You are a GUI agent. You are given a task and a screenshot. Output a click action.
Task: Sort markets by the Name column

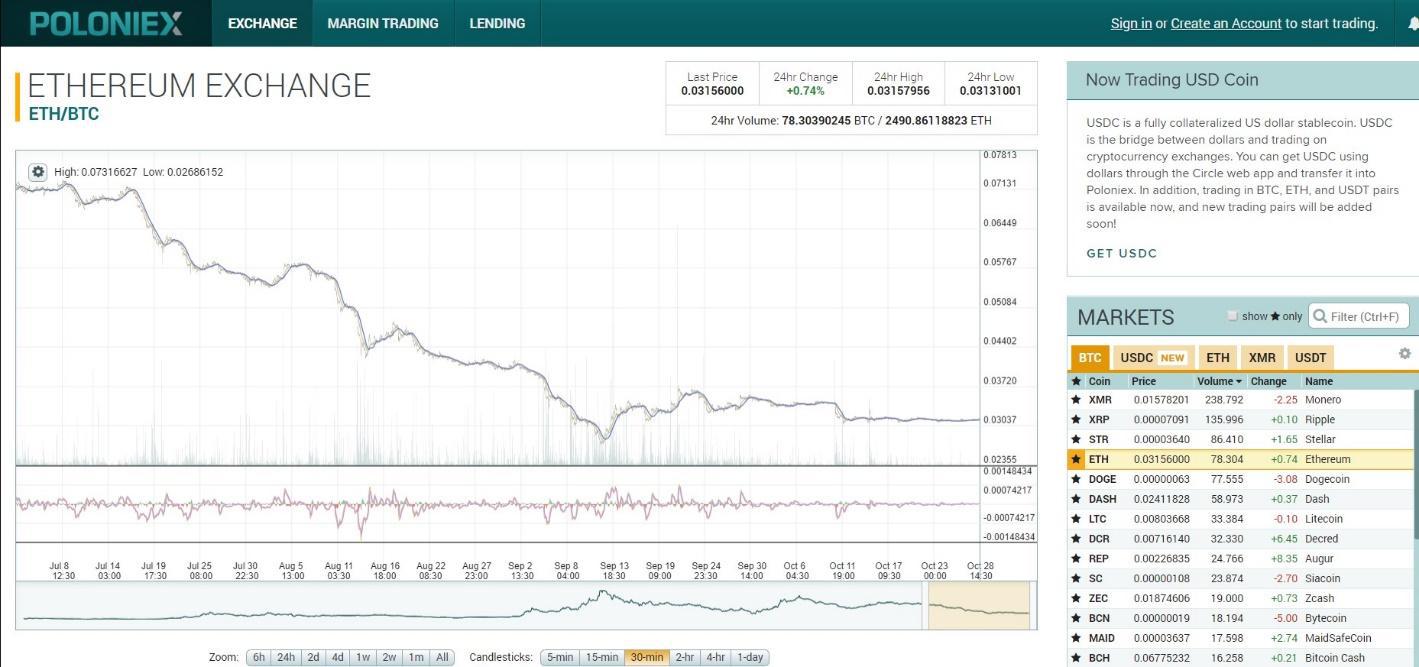click(1319, 381)
